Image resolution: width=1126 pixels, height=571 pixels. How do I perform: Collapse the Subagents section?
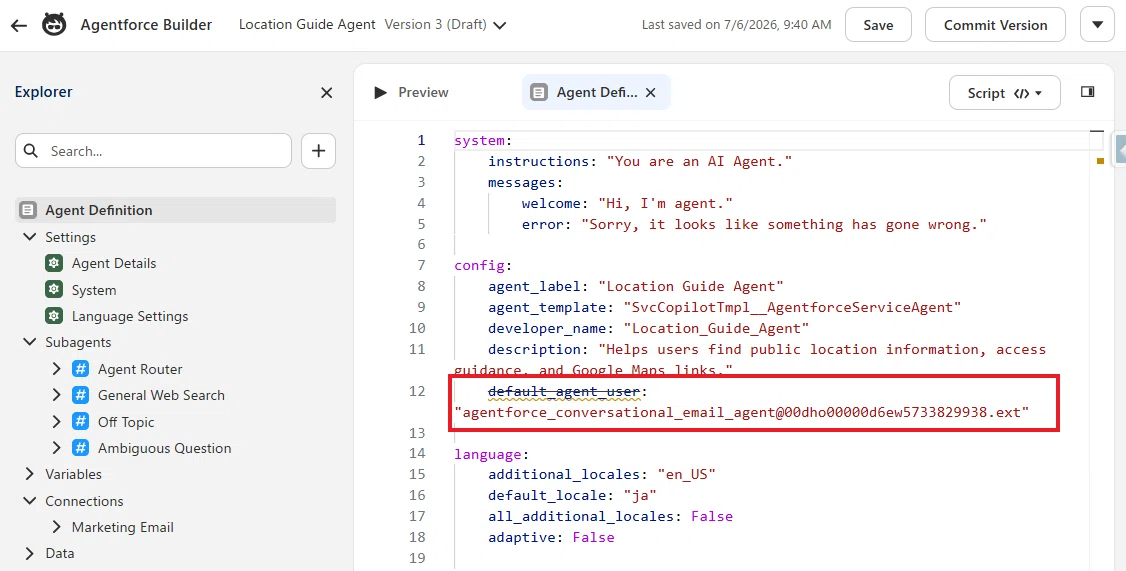coord(29,342)
